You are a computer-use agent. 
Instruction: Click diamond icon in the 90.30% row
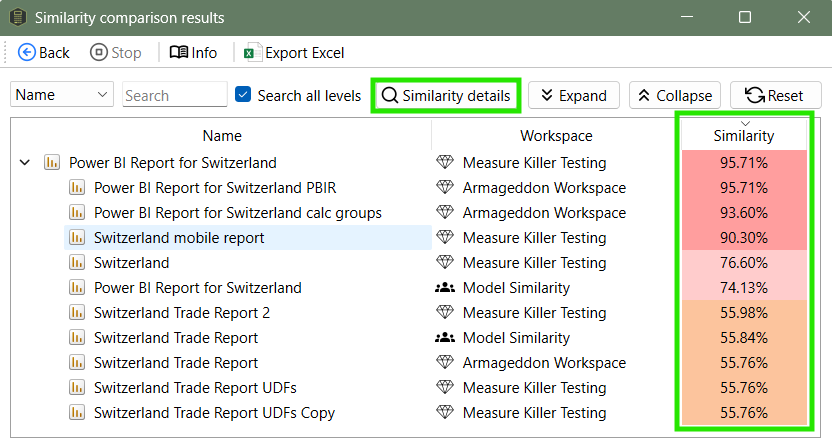point(445,237)
